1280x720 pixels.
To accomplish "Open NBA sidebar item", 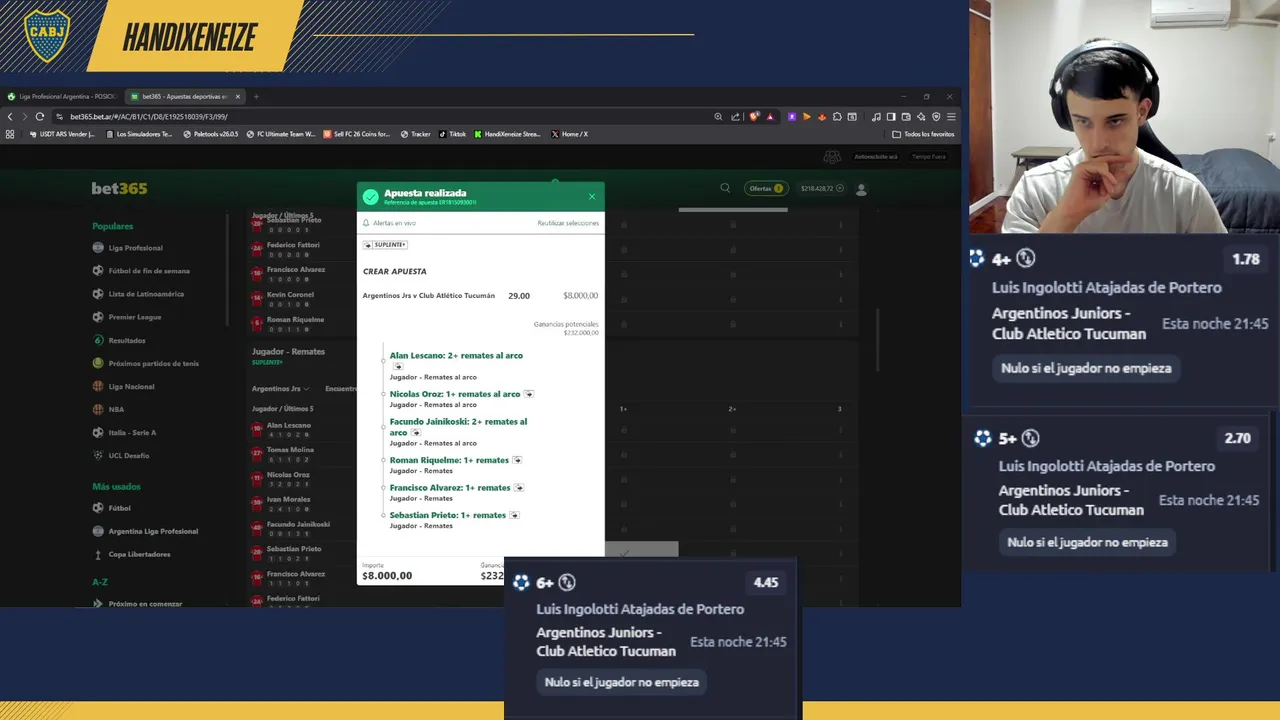I will [x=108, y=409].
